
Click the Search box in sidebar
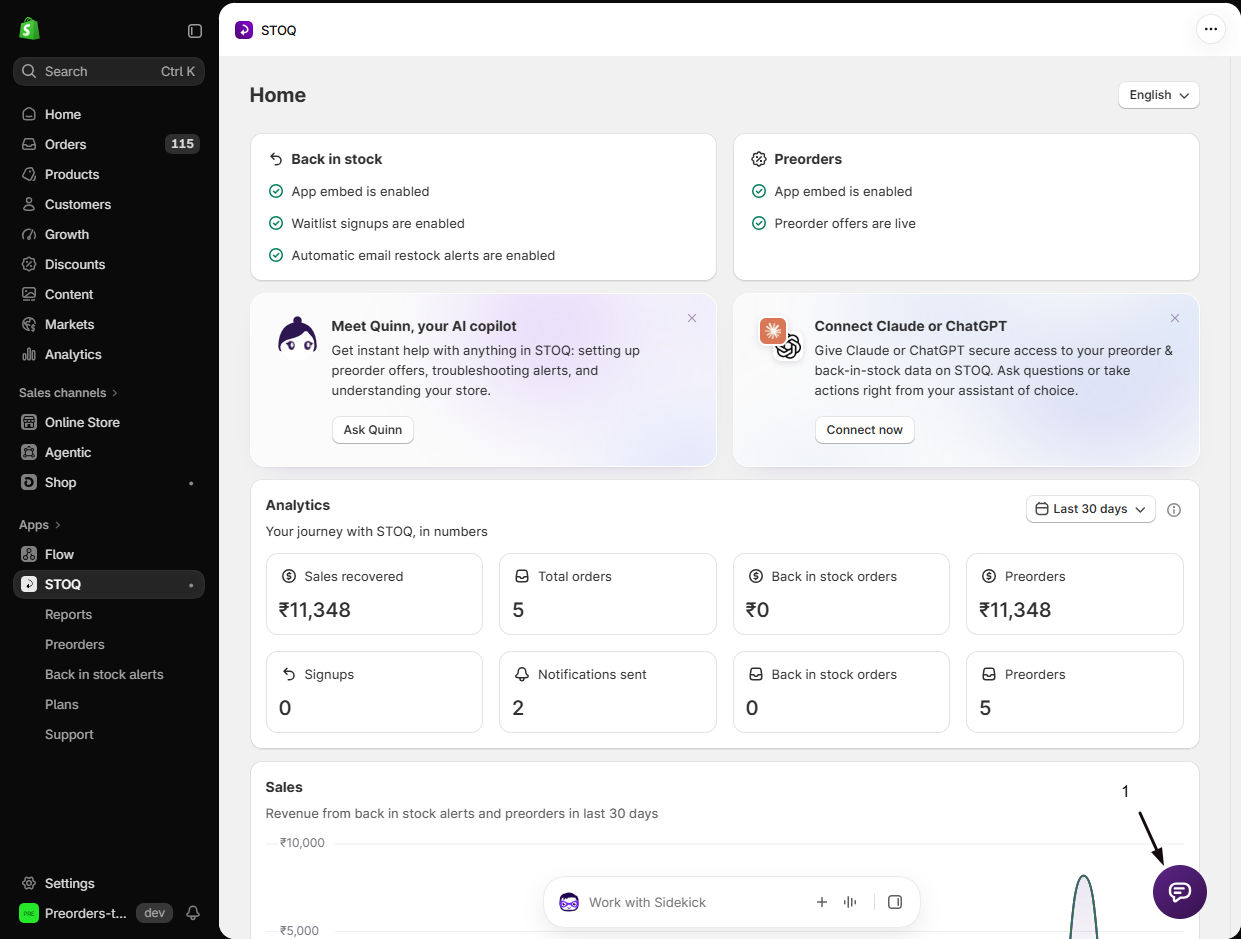pos(109,71)
